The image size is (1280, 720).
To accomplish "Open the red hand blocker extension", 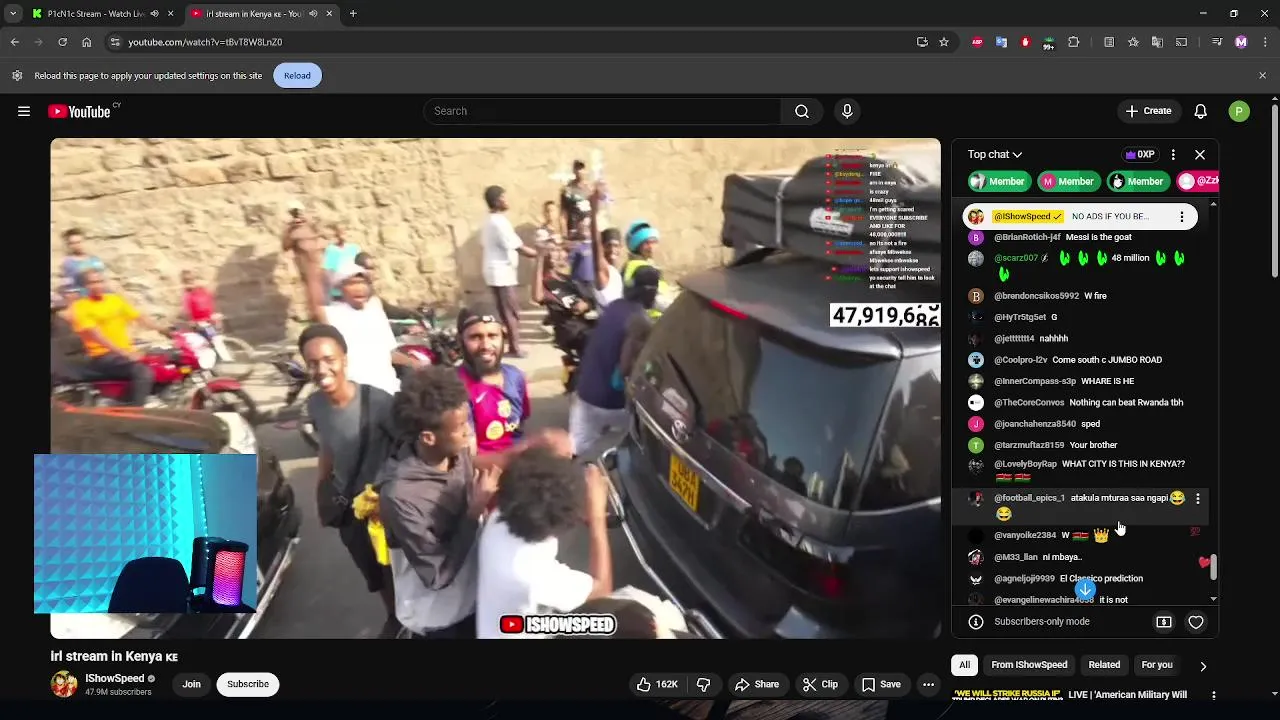I will 1025,42.
